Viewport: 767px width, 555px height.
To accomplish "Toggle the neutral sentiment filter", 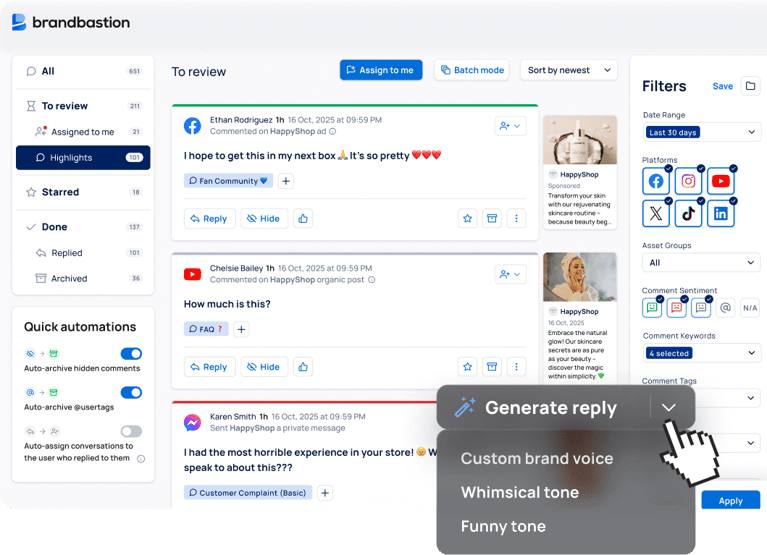I will click(x=701, y=308).
